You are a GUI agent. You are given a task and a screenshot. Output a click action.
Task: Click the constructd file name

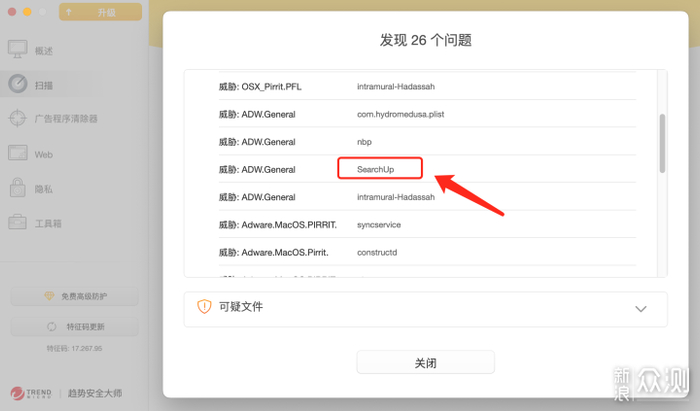(377, 253)
